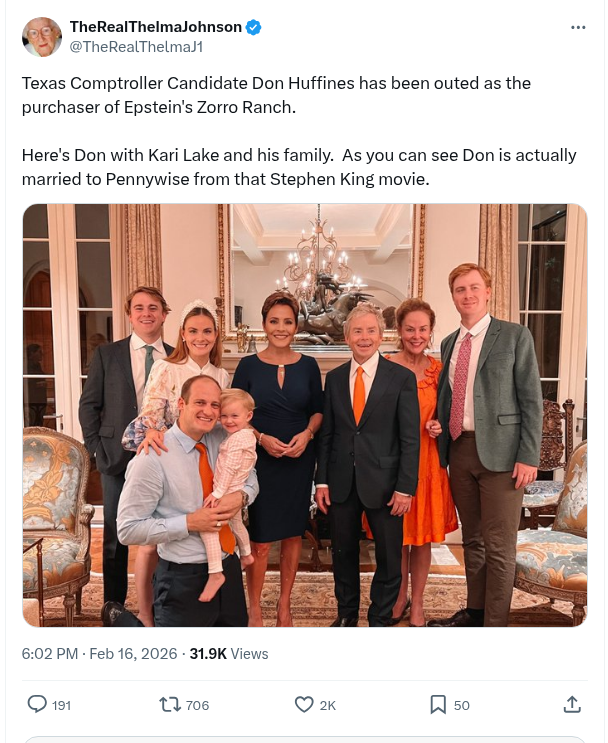Screen dimensions: 608x743
Task: Click the 706 repost count
Action: [198, 706]
